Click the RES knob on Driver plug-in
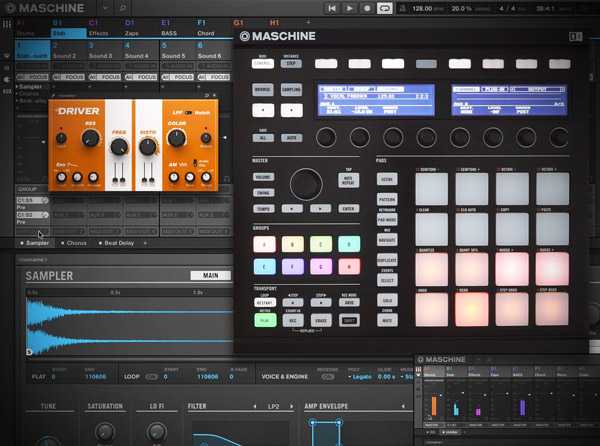The width and height of the screenshot is (600, 446). coord(90,138)
